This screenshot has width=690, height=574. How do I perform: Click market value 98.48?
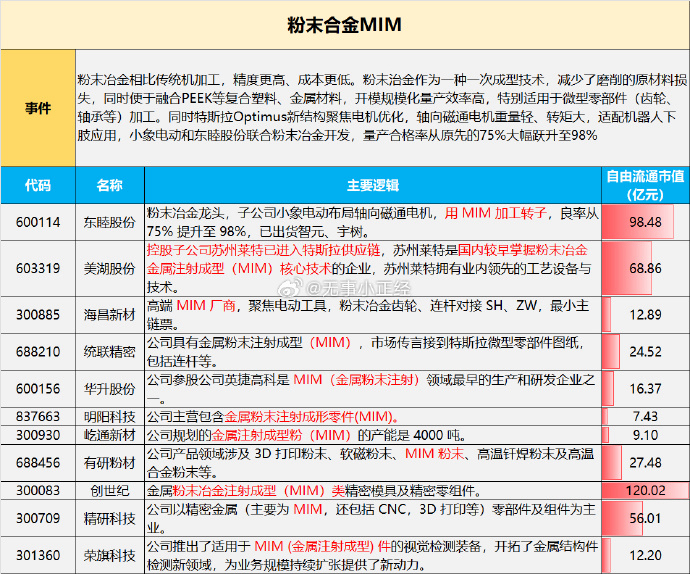tap(645, 222)
